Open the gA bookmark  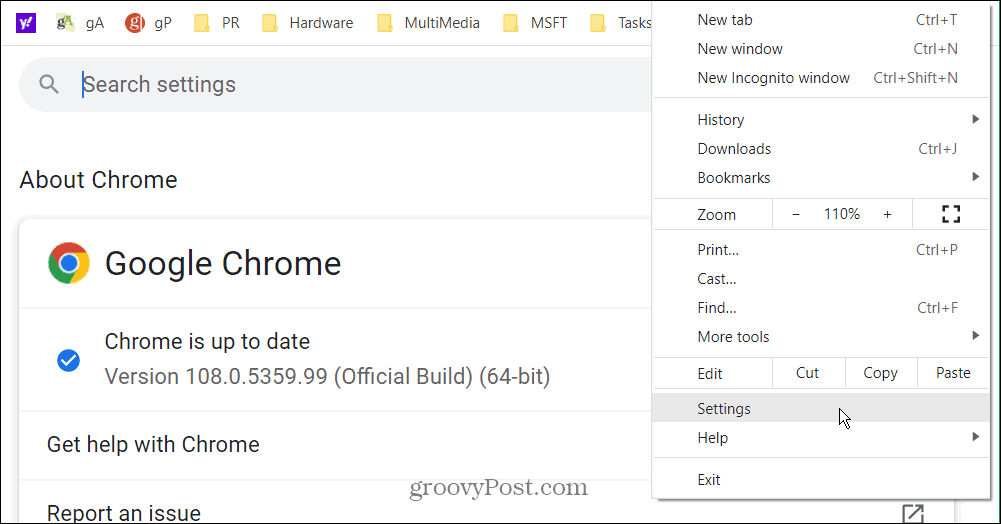pyautogui.click(x=80, y=23)
